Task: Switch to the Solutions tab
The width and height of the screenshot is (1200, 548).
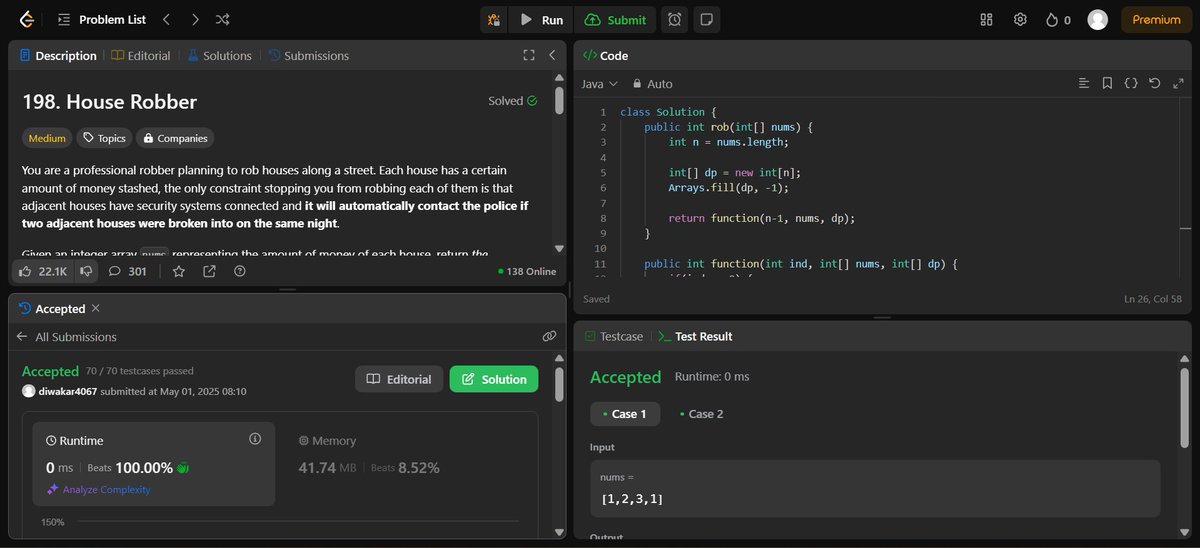Action: tap(219, 56)
